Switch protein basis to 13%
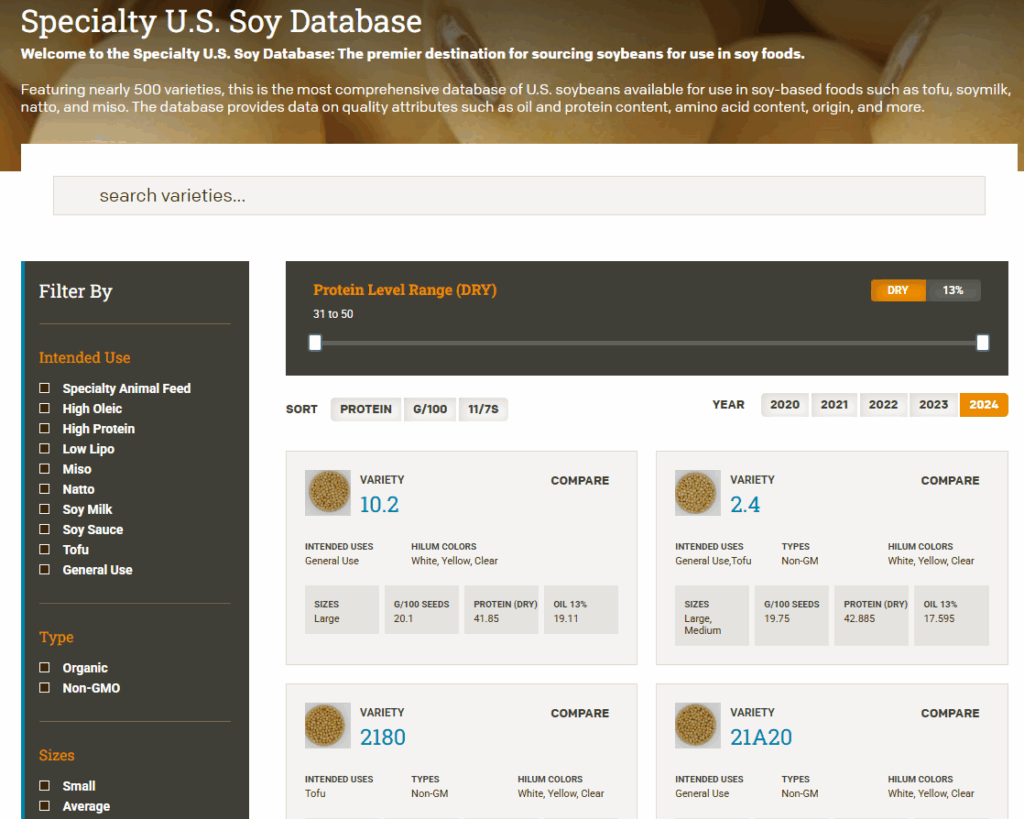 (953, 290)
